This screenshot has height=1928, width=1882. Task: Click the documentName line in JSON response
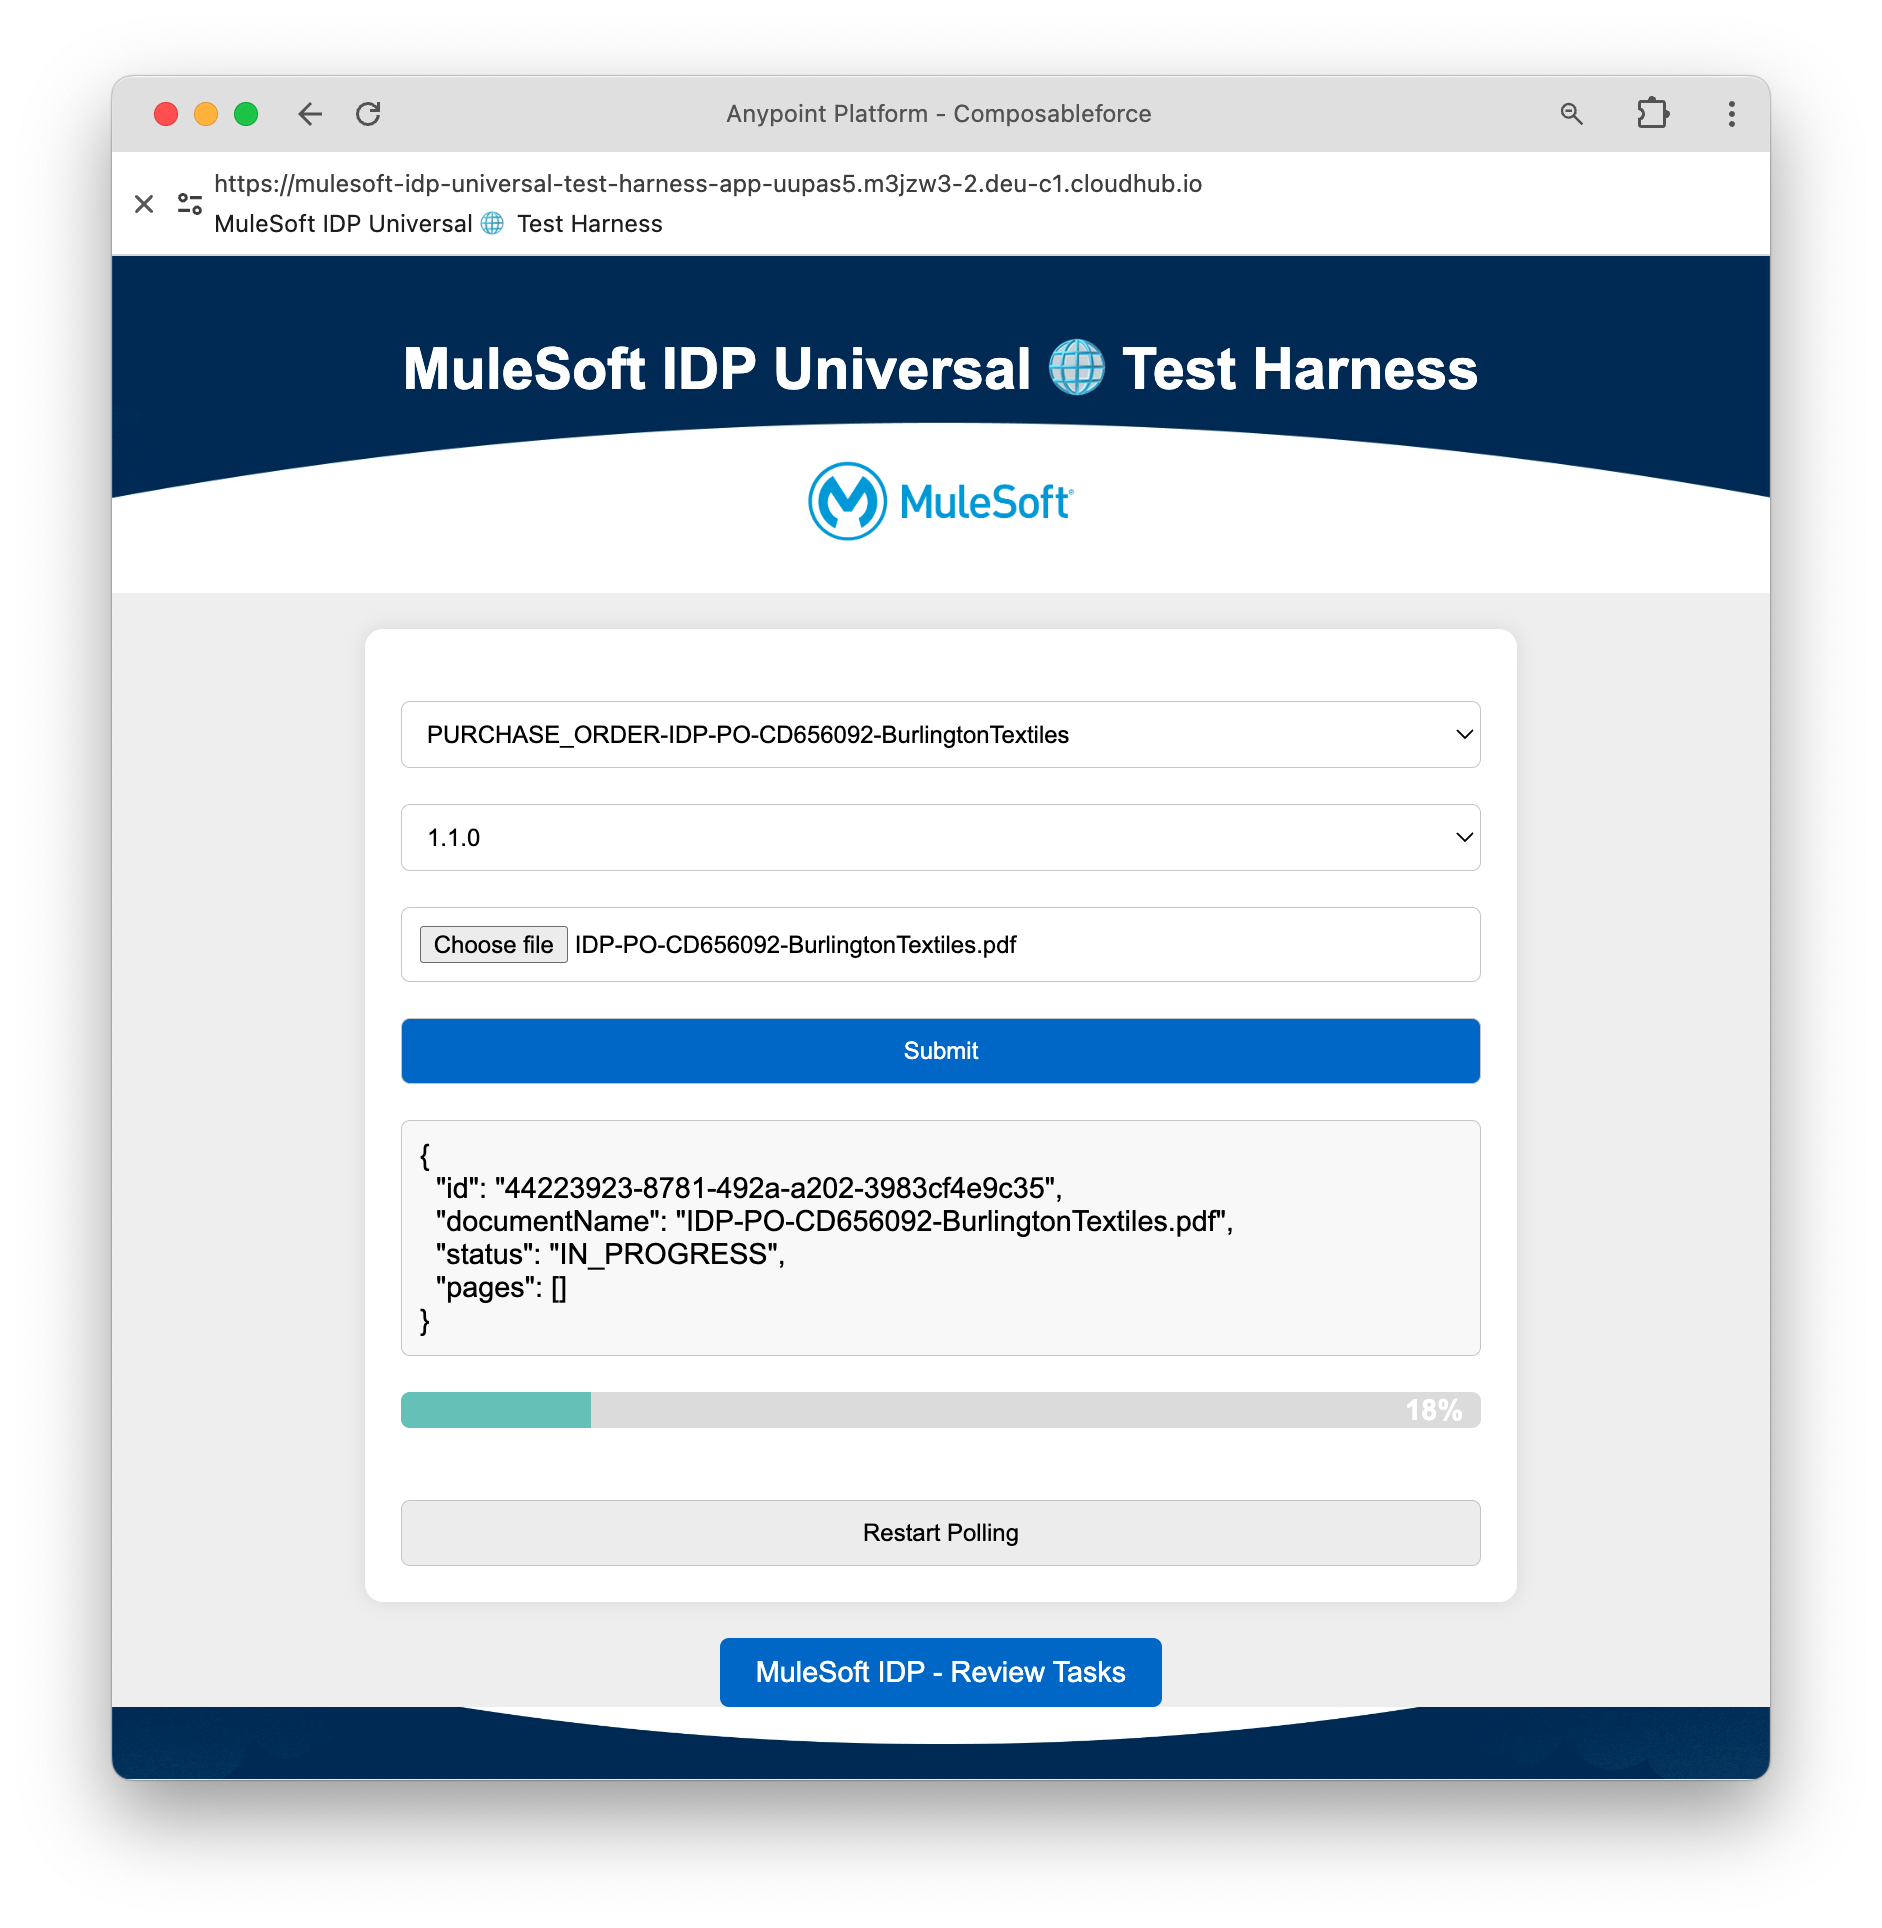pyautogui.click(x=834, y=1221)
